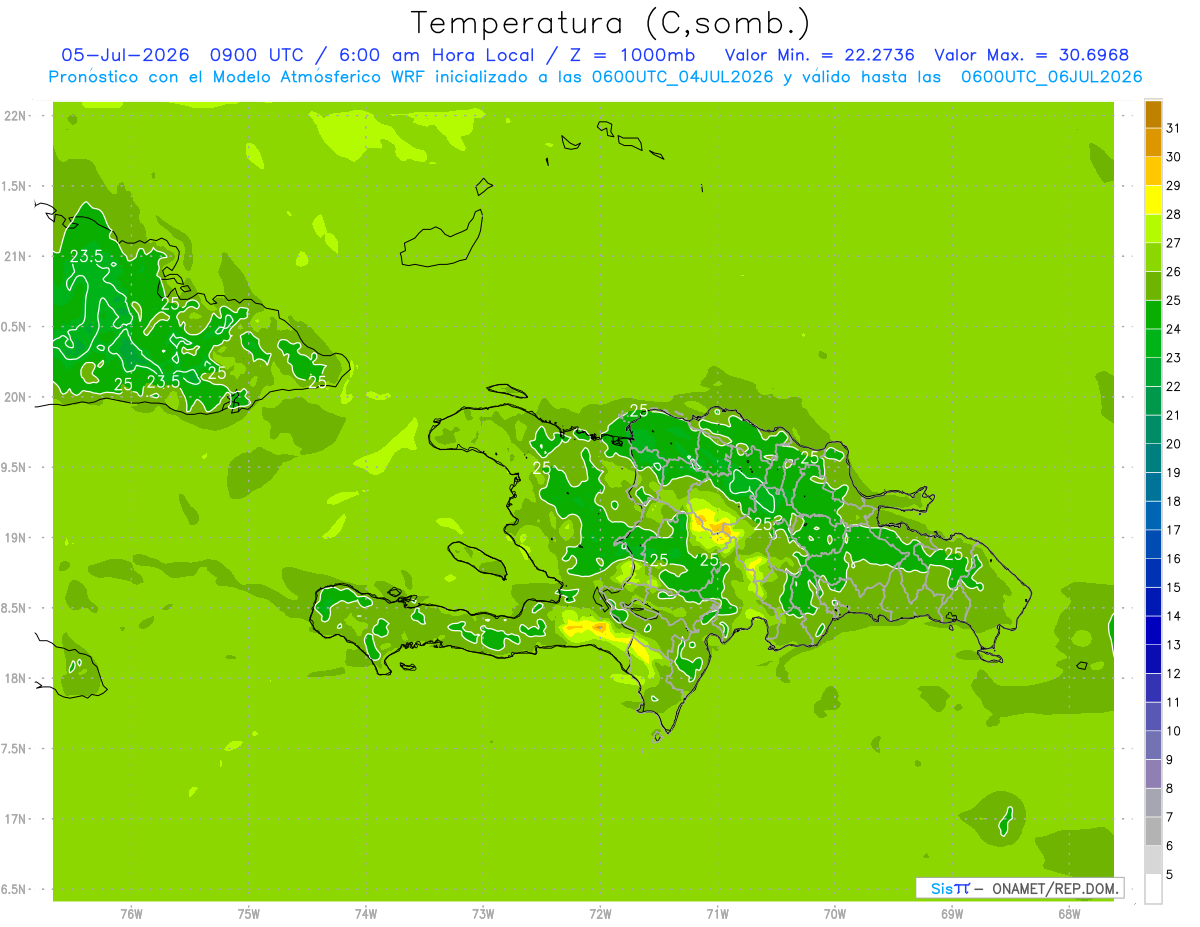Click the color scale label '7'
The image size is (1200, 927).
[1170, 817]
